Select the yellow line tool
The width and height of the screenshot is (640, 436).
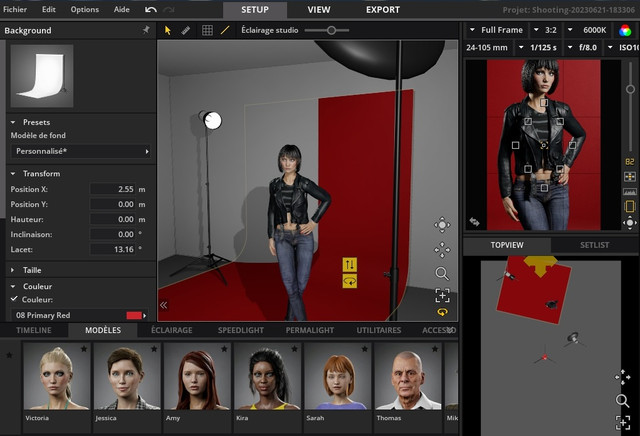225,30
